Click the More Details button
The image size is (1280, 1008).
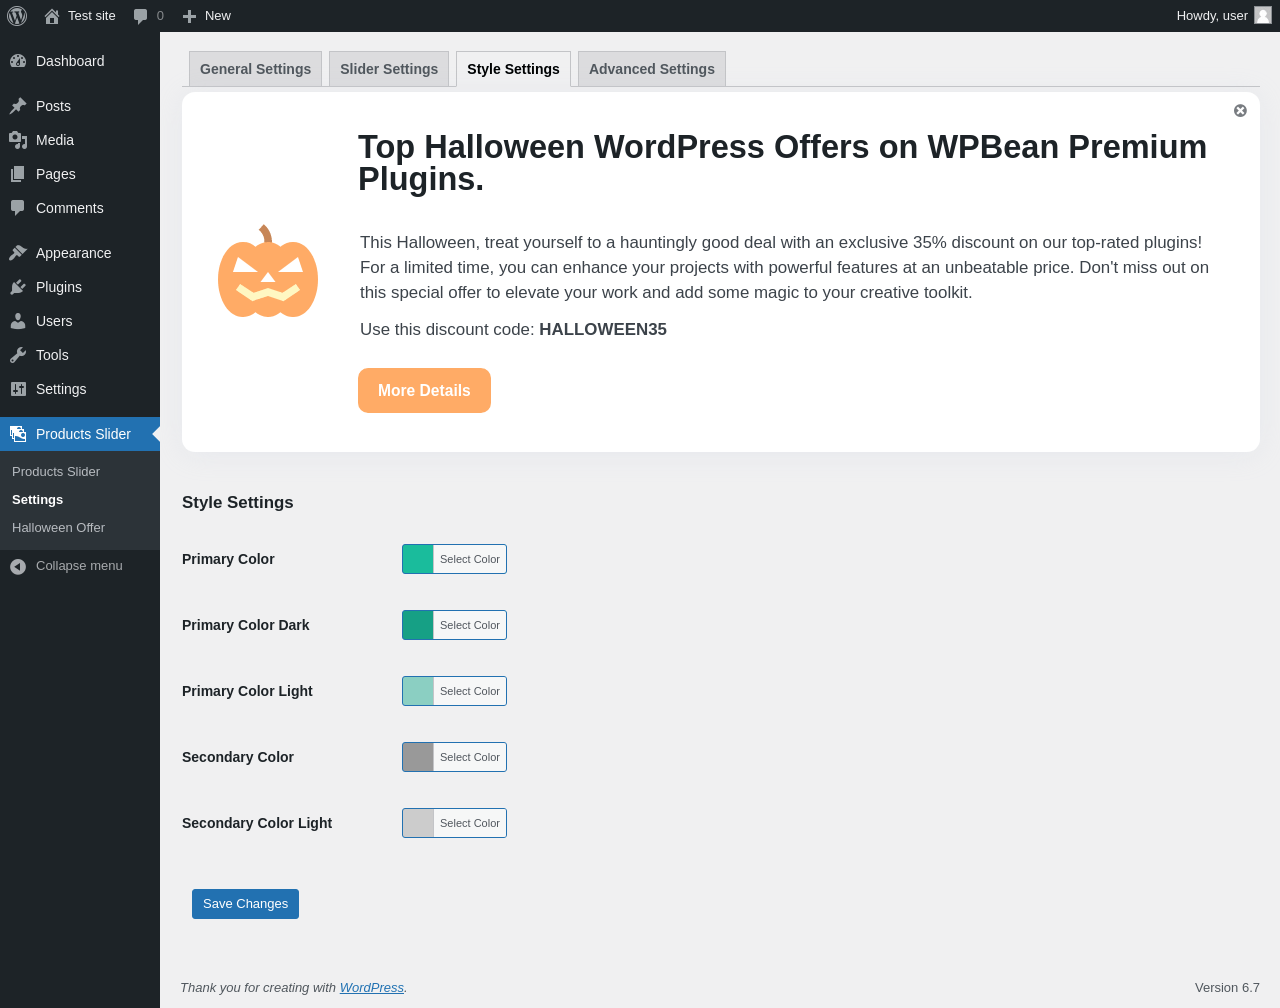tap(424, 390)
